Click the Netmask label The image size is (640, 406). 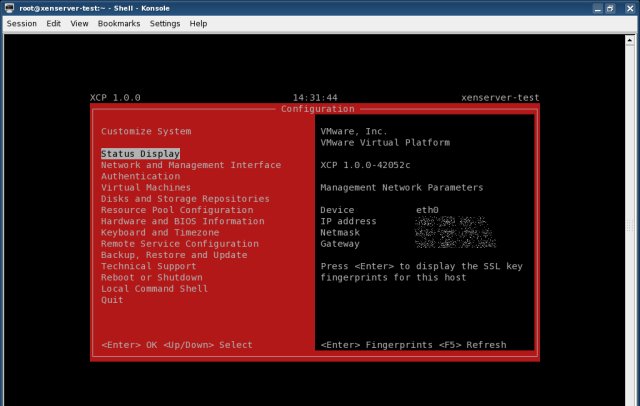340,232
